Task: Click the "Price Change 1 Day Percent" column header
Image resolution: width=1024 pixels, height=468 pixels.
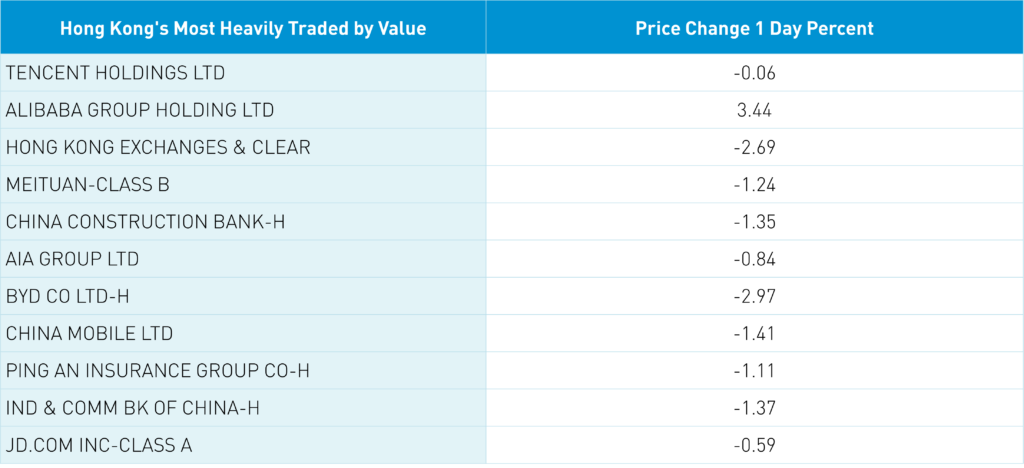Action: pyautogui.click(x=754, y=28)
